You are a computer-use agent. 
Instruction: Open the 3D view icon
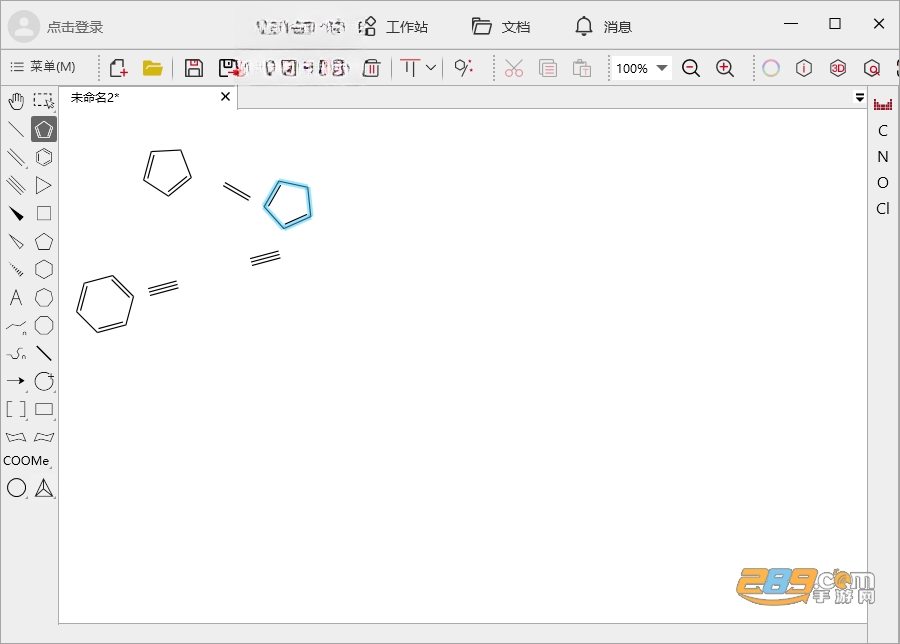(x=837, y=68)
